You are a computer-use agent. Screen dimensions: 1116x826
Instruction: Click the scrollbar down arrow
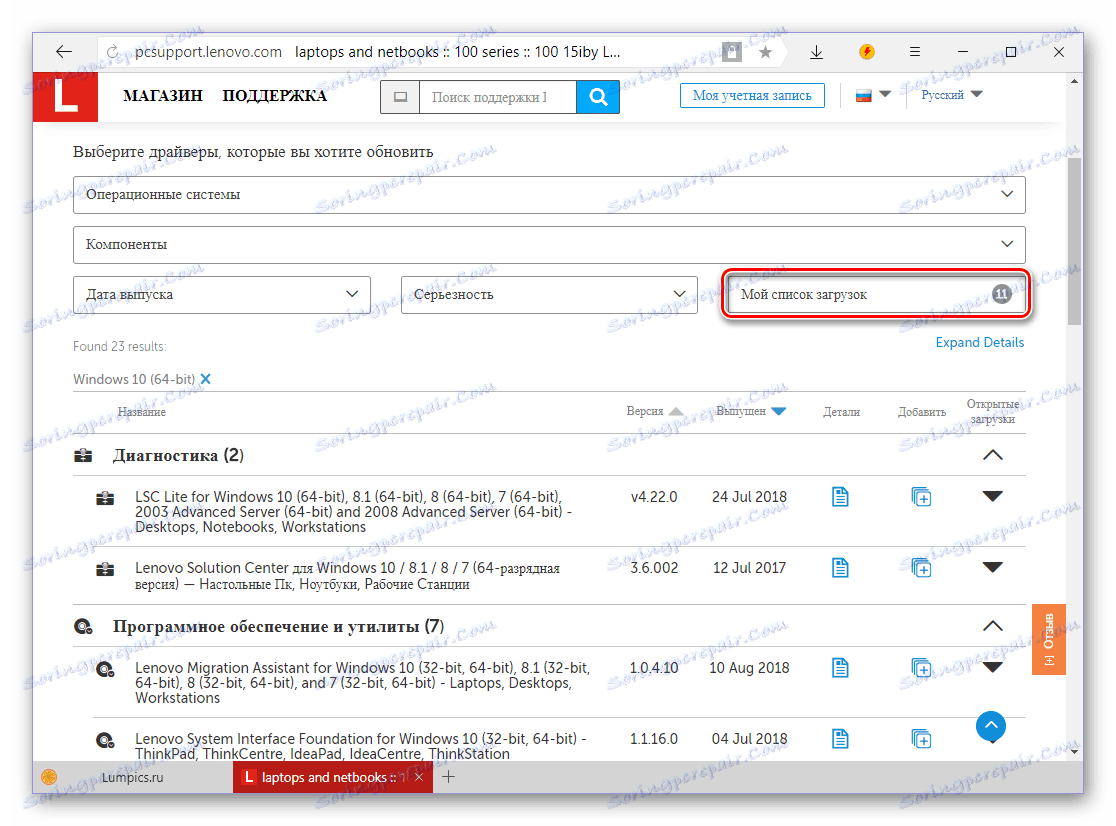click(x=1074, y=751)
